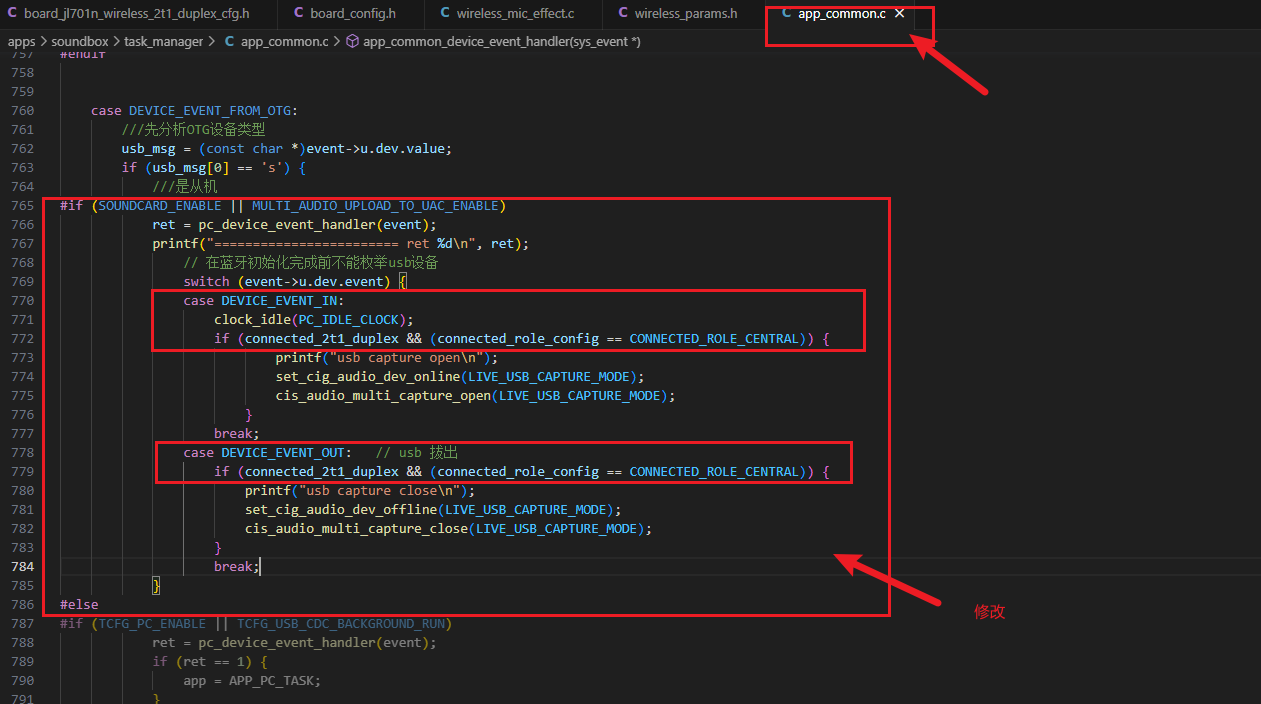Click line number 760 in the gutter

(21, 111)
